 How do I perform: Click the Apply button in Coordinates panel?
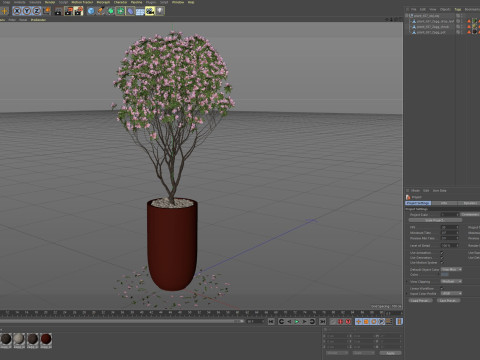(390, 353)
